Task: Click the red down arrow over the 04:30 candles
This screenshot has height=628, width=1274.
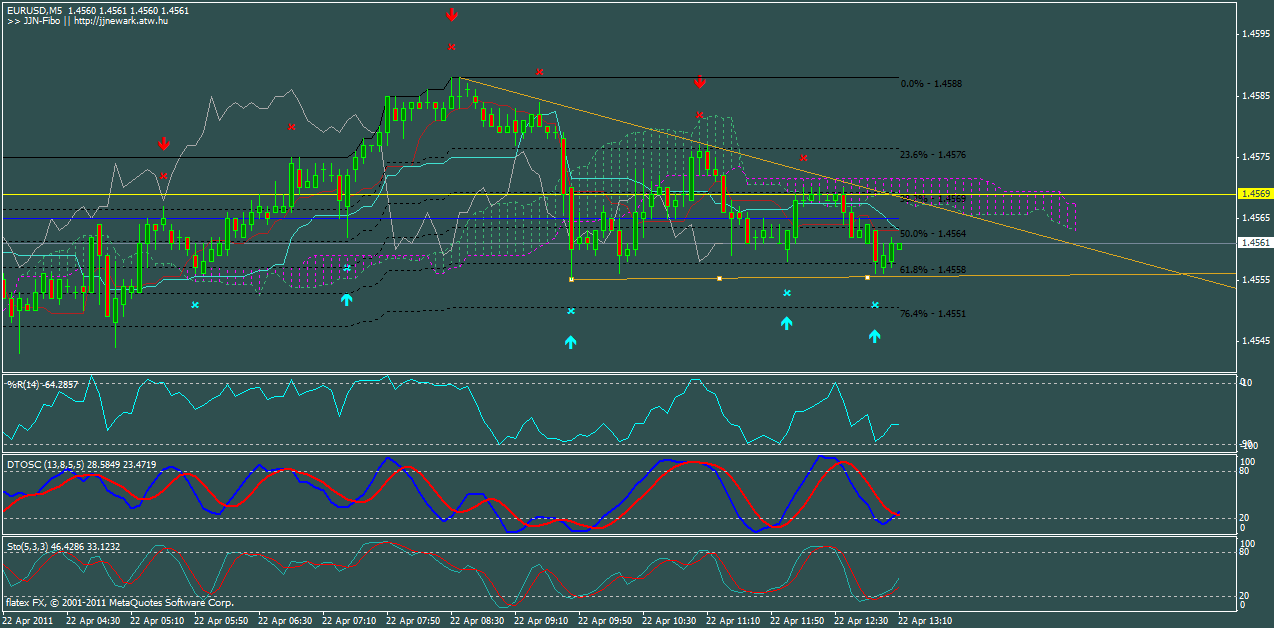Action: [x=163, y=144]
